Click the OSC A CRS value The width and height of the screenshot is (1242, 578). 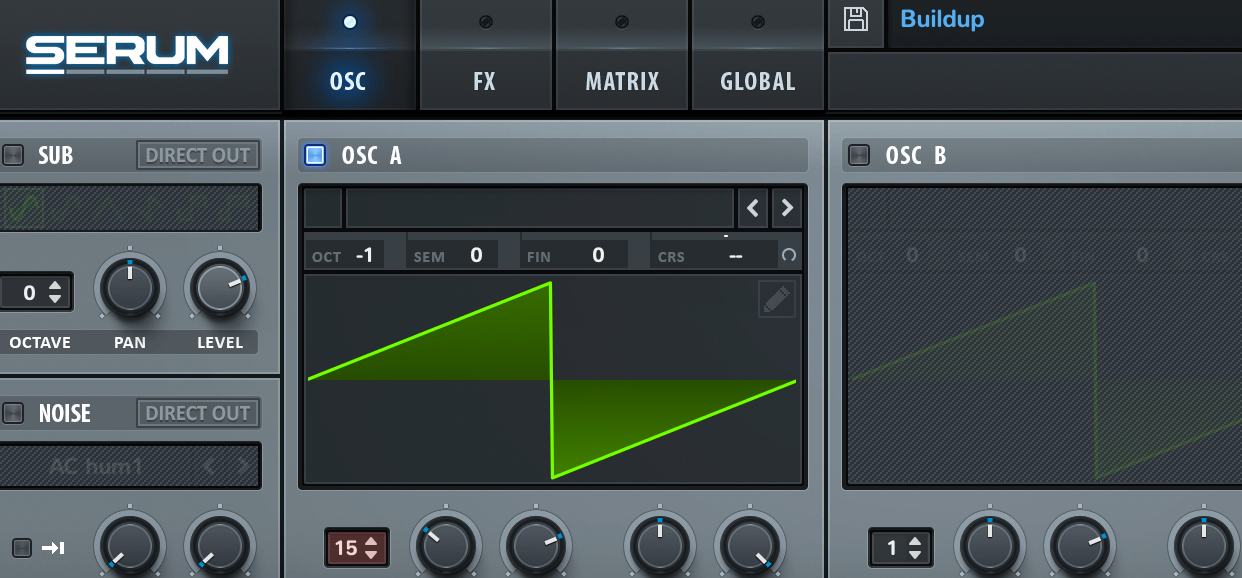(736, 255)
